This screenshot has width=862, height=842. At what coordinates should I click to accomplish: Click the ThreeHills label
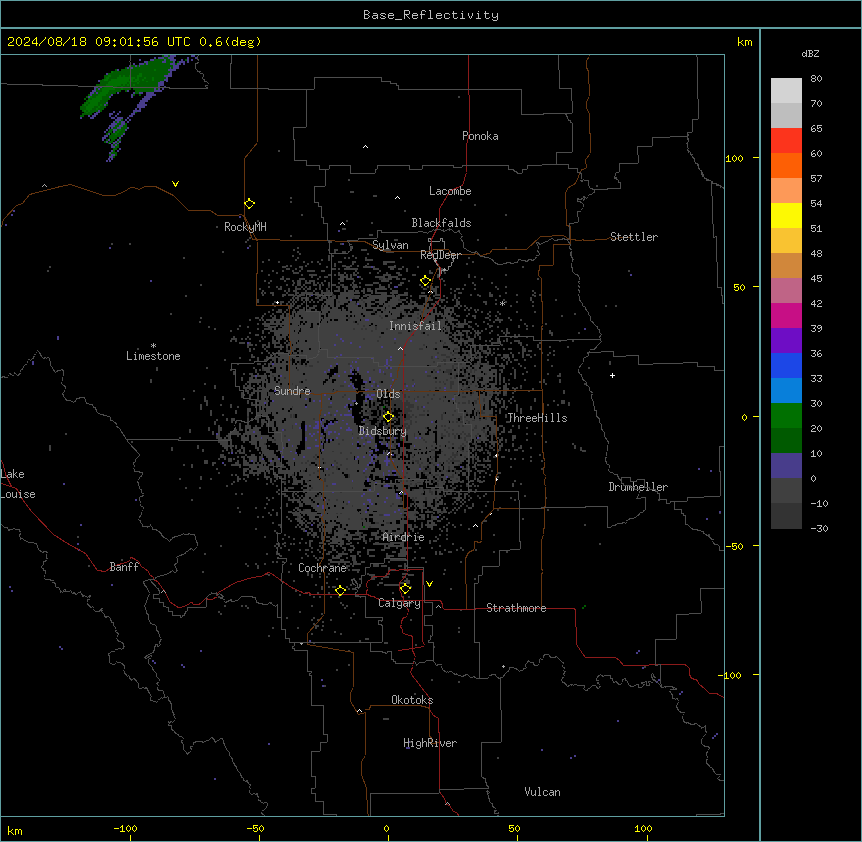537,418
